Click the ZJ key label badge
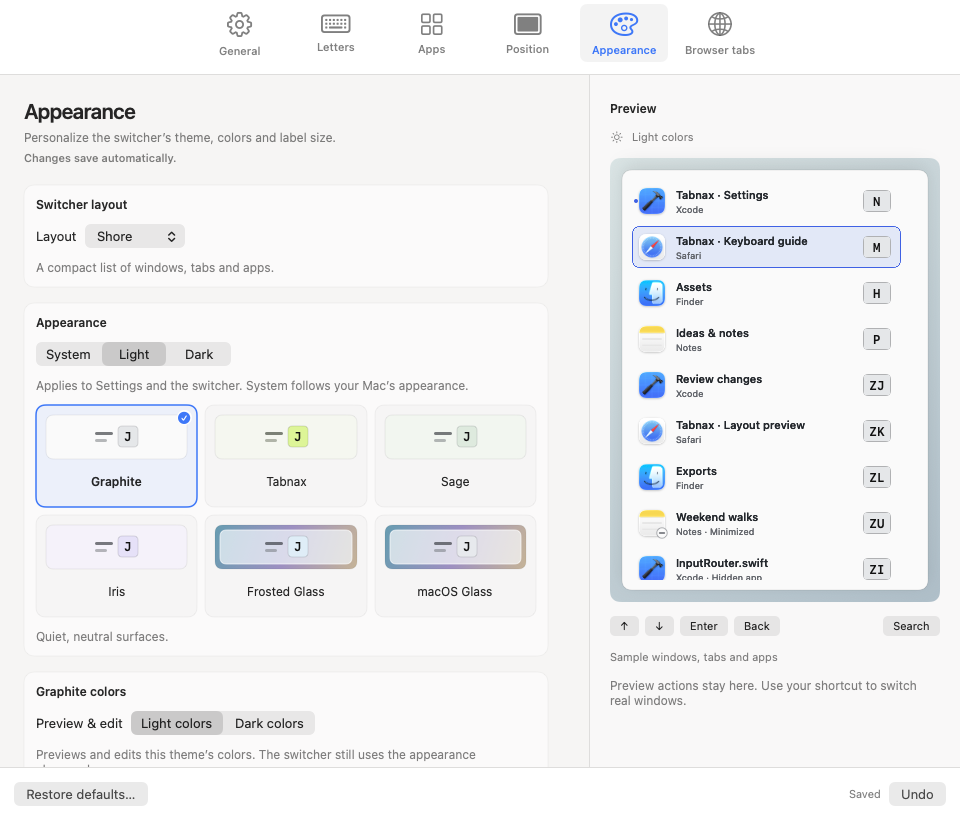 click(x=877, y=385)
